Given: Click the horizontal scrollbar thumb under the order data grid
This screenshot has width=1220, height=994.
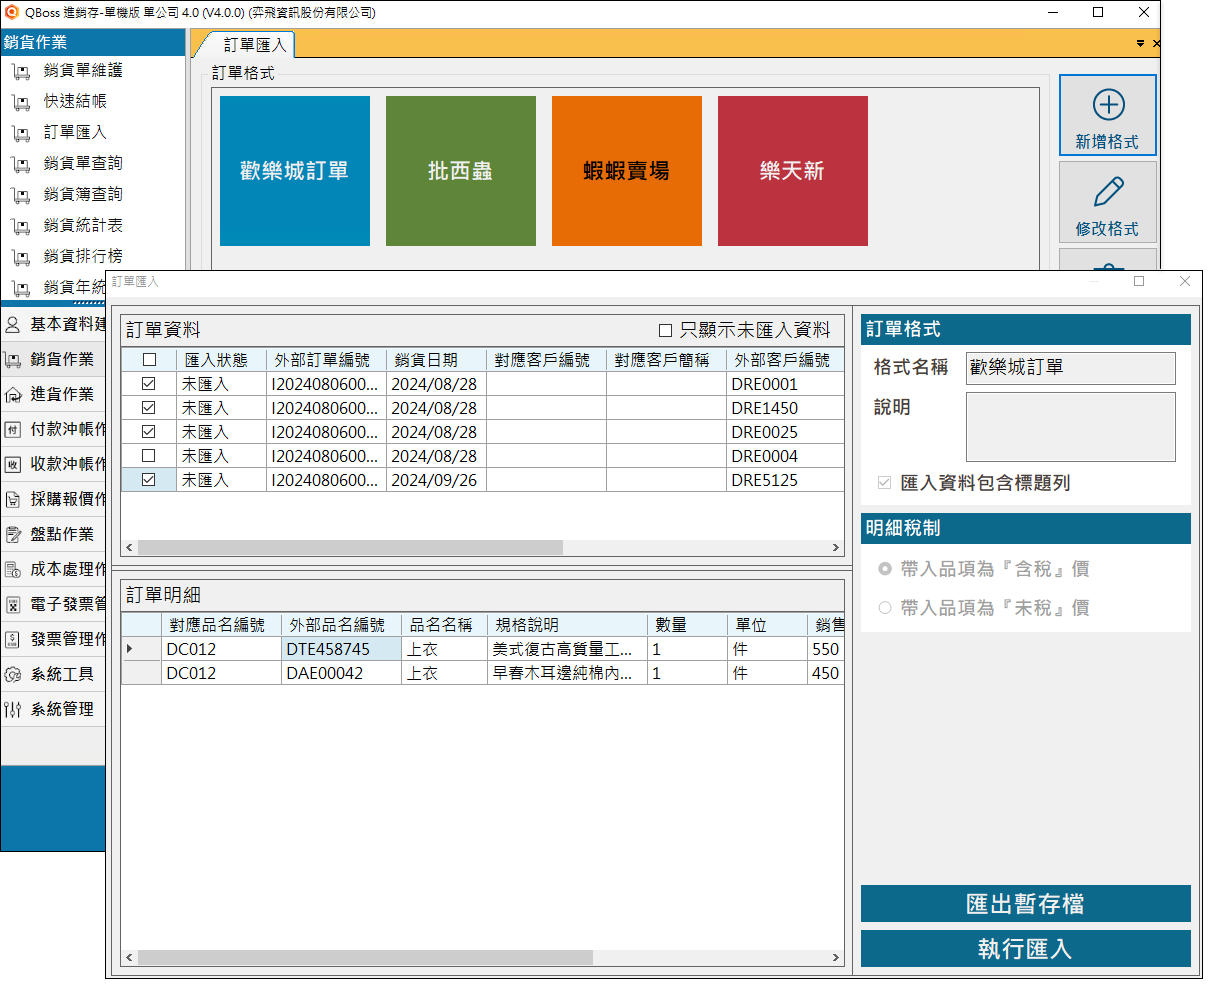Looking at the screenshot, I should click(x=351, y=548).
